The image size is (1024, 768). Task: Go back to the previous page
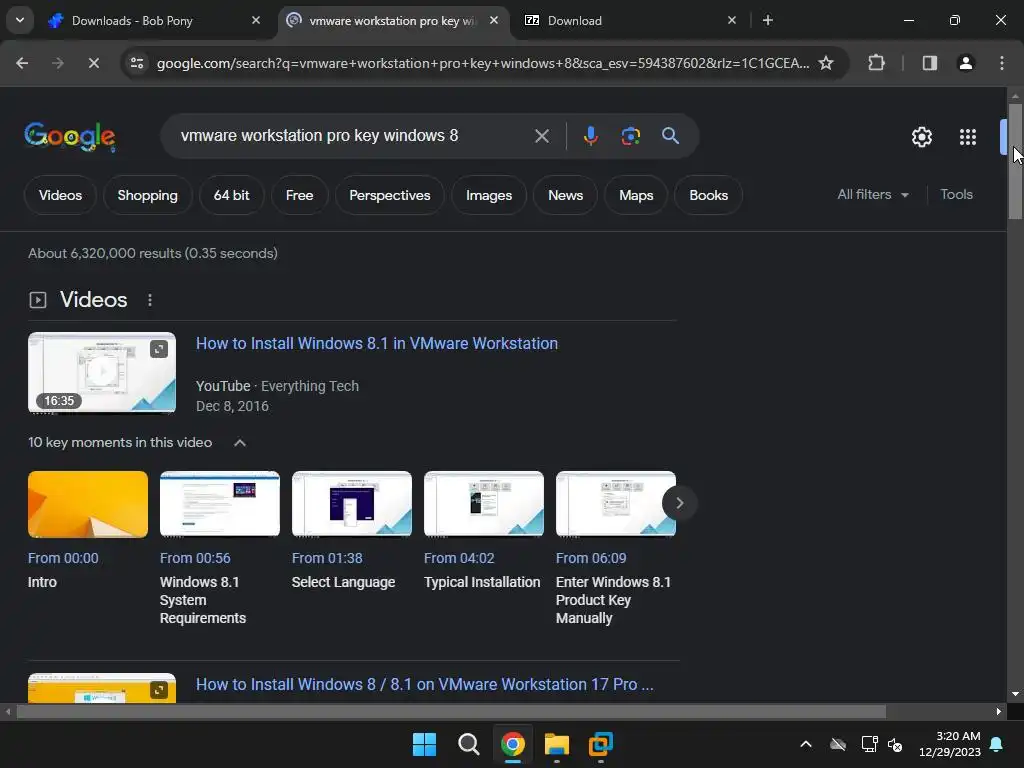(x=22, y=63)
